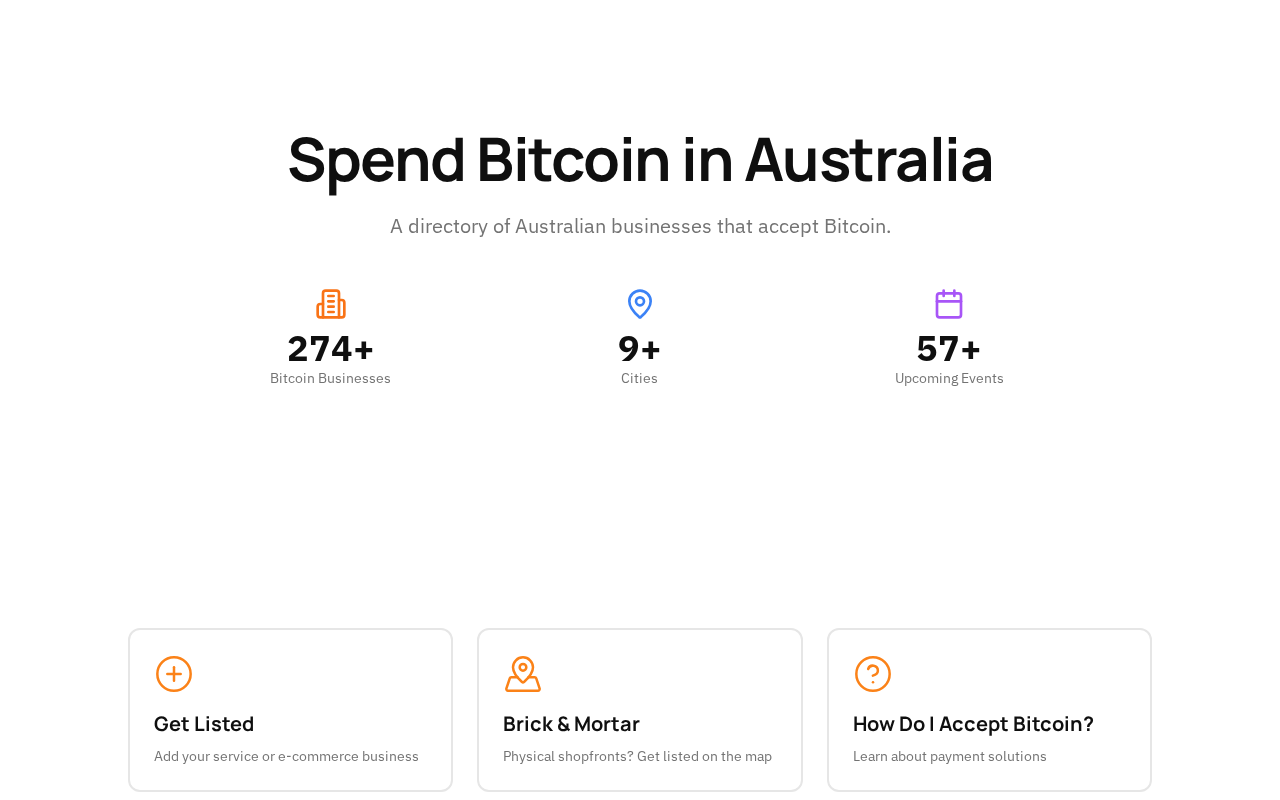Click Physical shopfronts description text
Viewport: 1280px width, 800px height.
[637, 756]
